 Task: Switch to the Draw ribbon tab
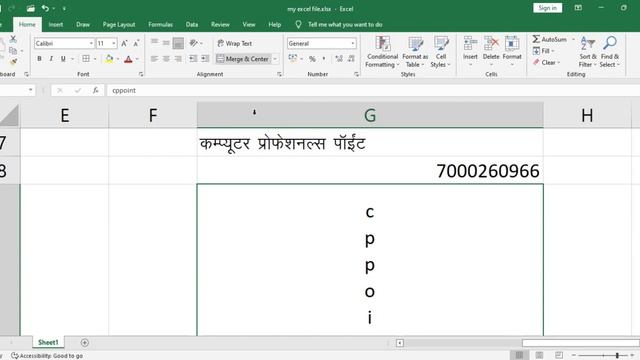click(x=83, y=24)
